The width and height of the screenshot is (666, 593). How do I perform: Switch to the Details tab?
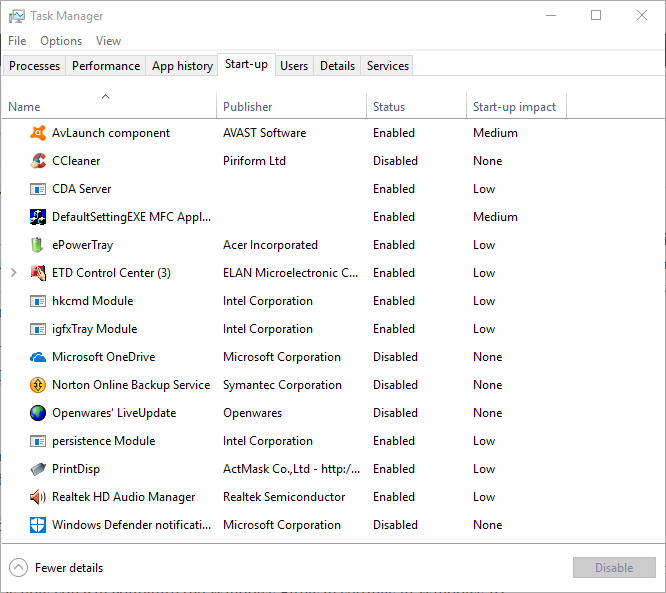[x=337, y=66]
